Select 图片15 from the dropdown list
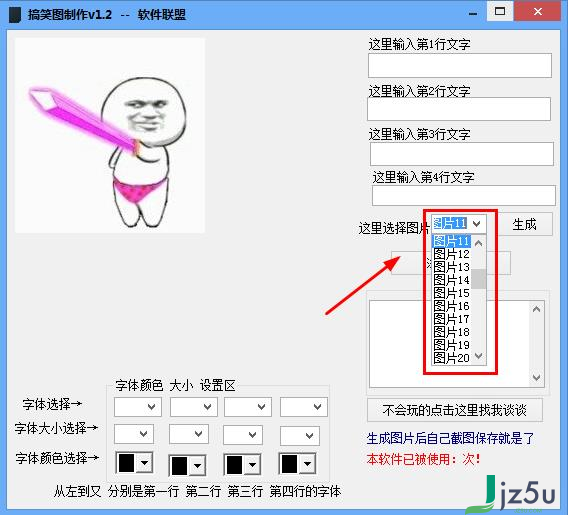The image size is (568, 515). (x=451, y=293)
